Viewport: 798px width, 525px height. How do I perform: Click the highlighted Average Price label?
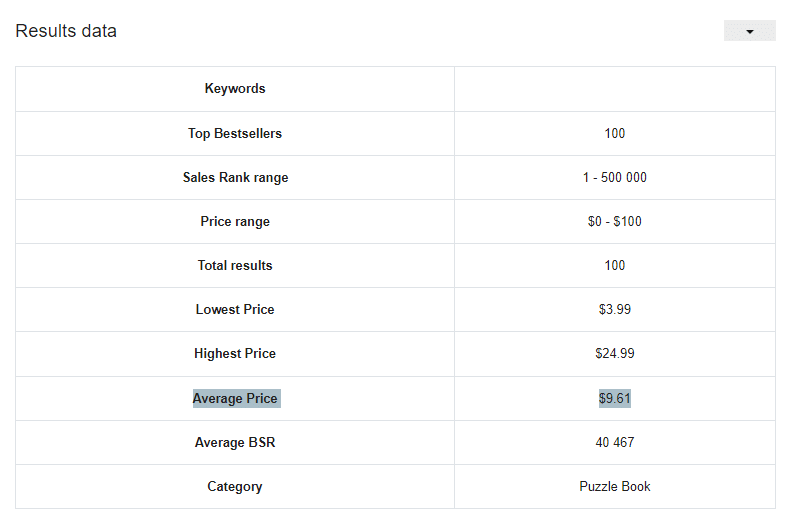coord(235,398)
